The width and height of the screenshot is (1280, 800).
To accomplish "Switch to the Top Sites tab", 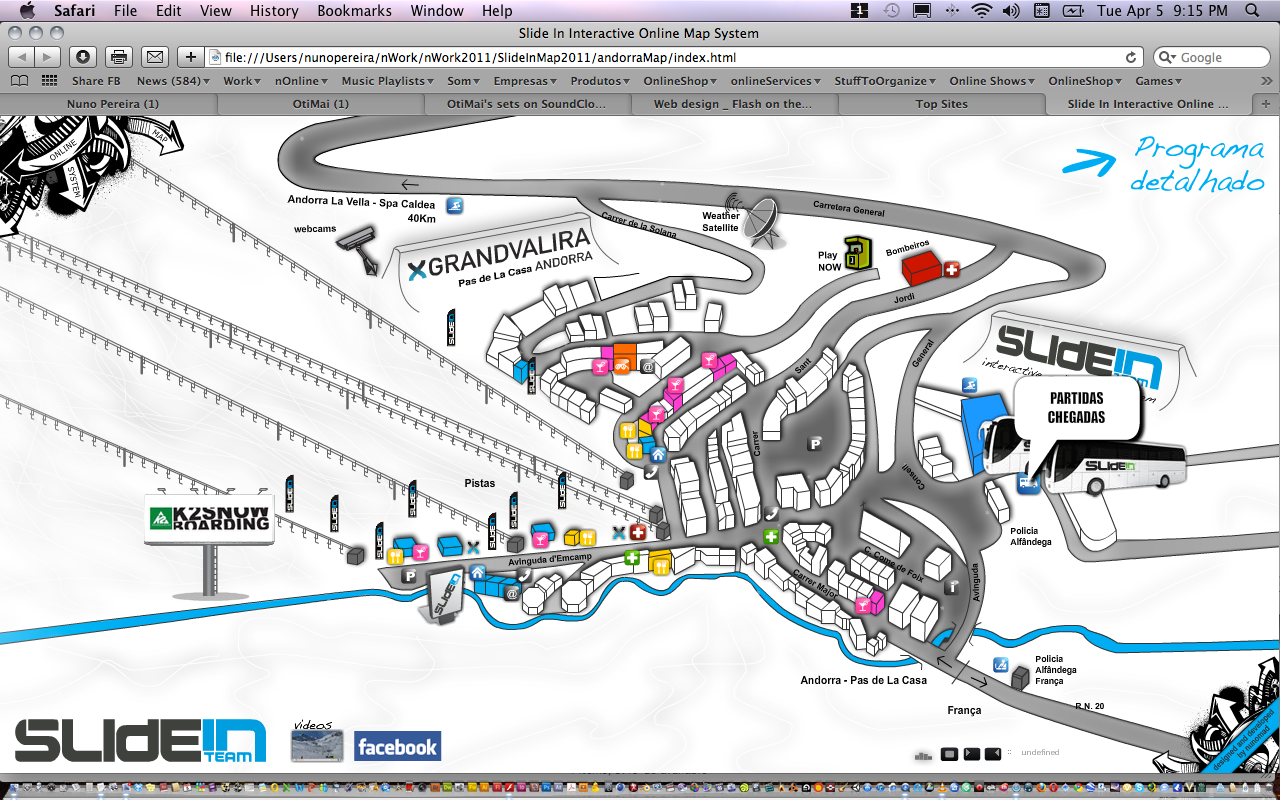I will [x=941, y=103].
